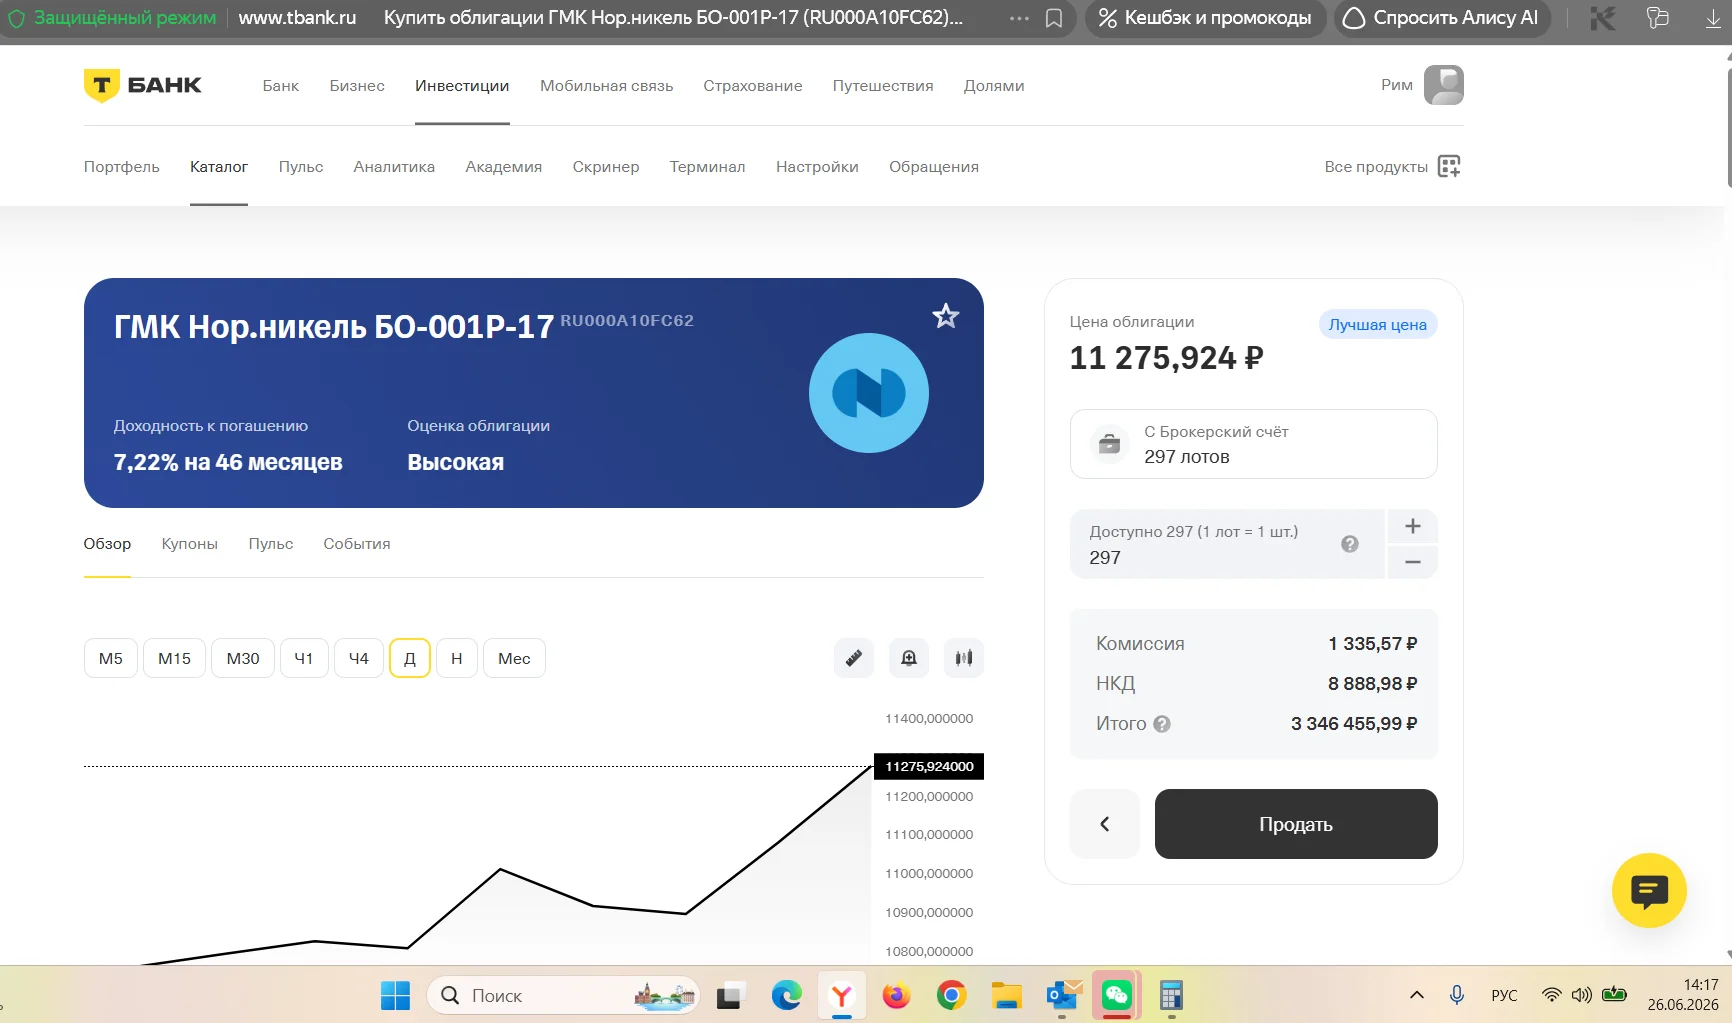Click the T-Bank logo
The width and height of the screenshot is (1732, 1023).
(x=142, y=85)
